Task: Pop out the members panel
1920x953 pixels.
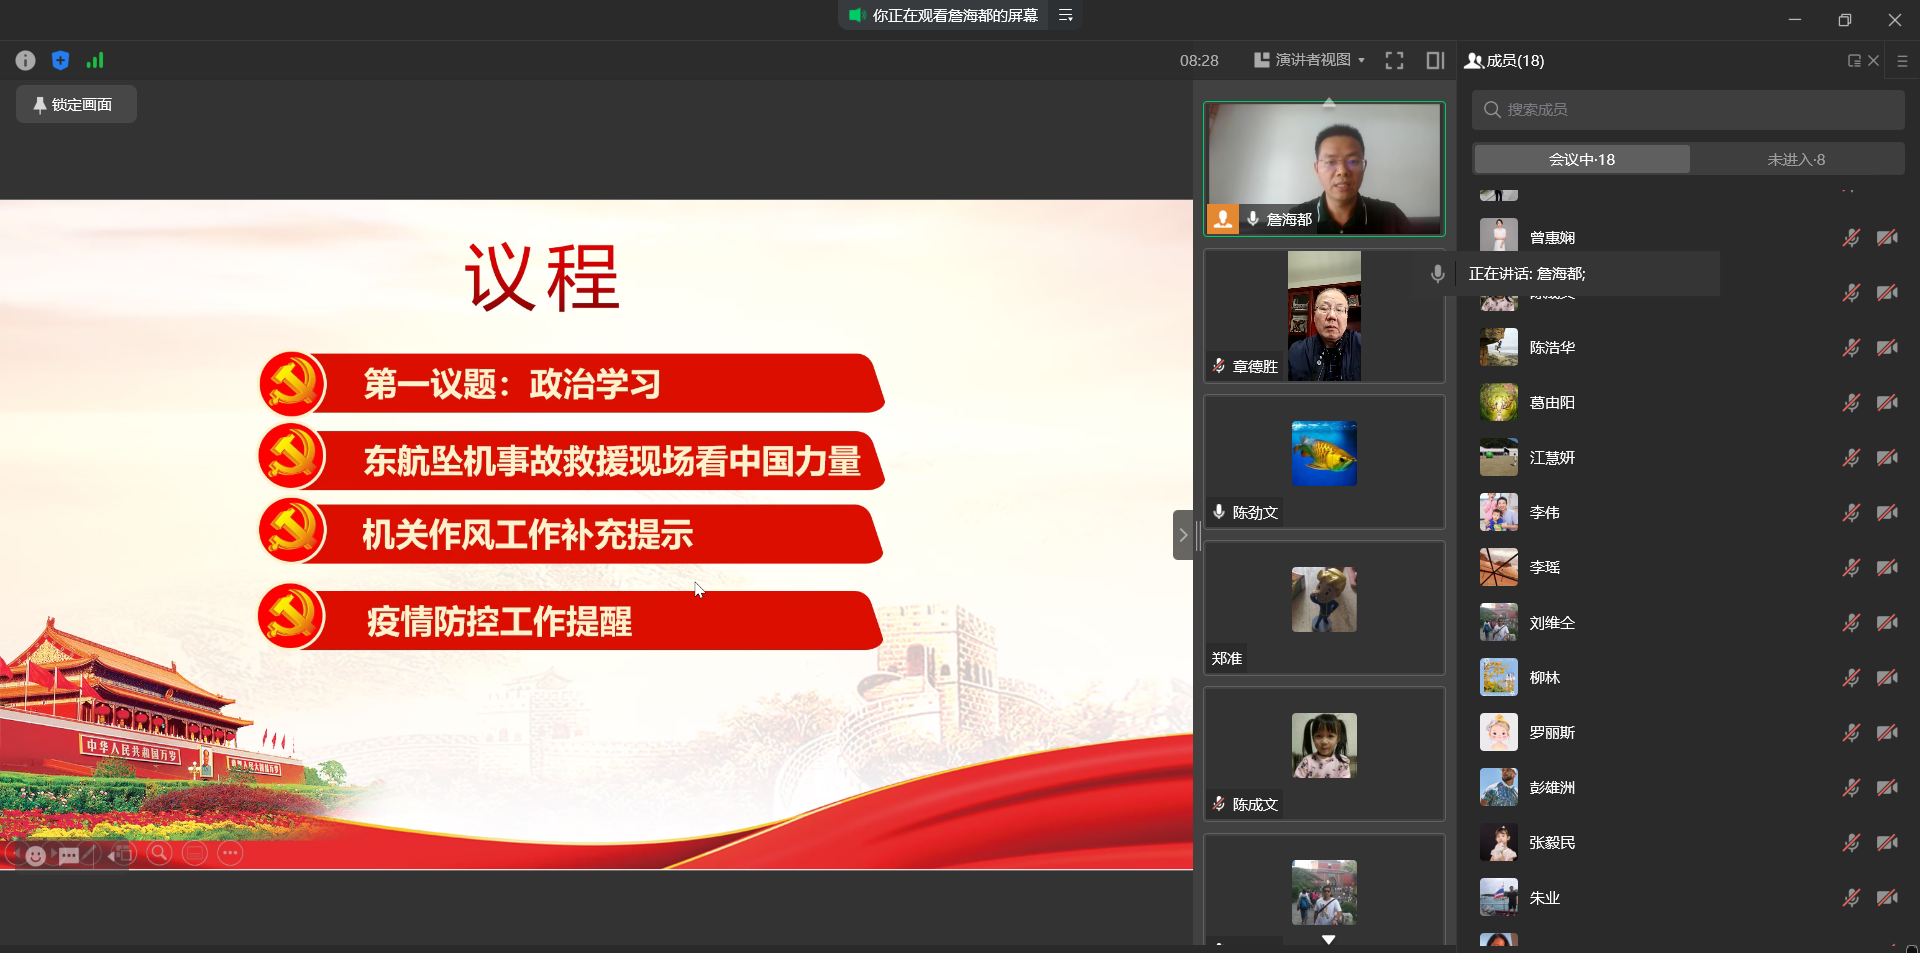Action: point(1854,61)
